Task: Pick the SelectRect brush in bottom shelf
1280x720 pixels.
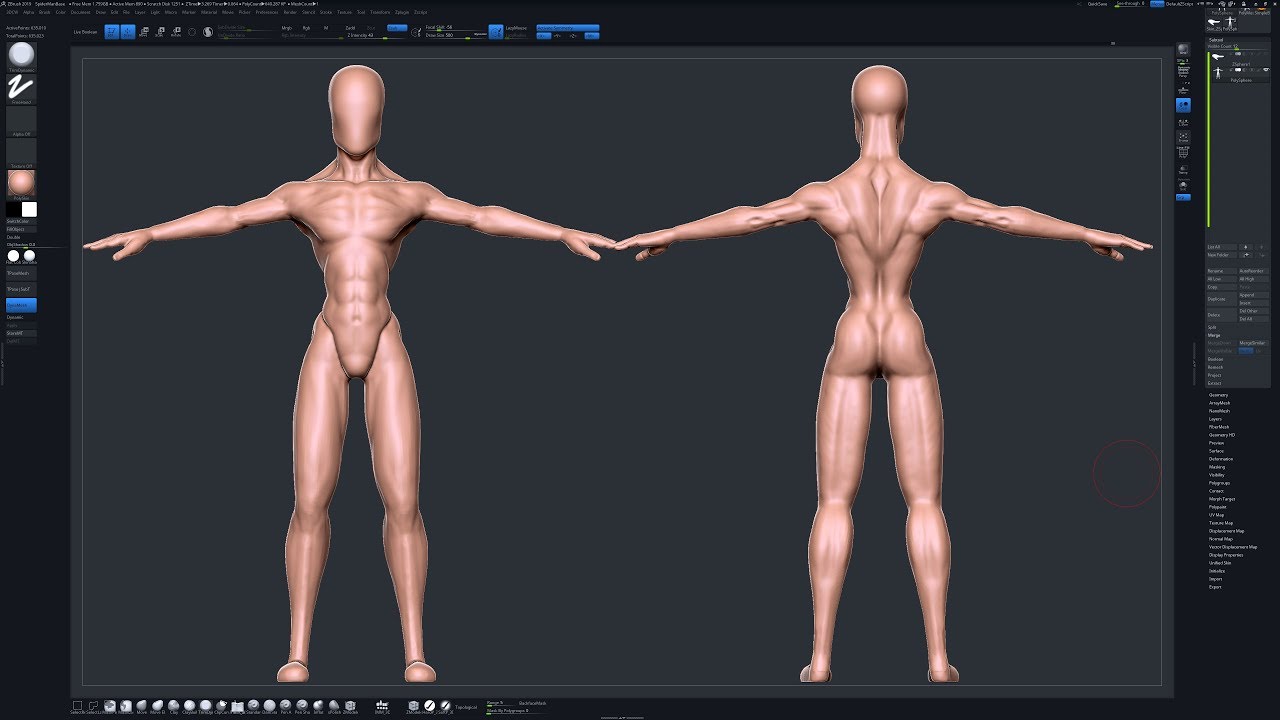Action: point(77,706)
